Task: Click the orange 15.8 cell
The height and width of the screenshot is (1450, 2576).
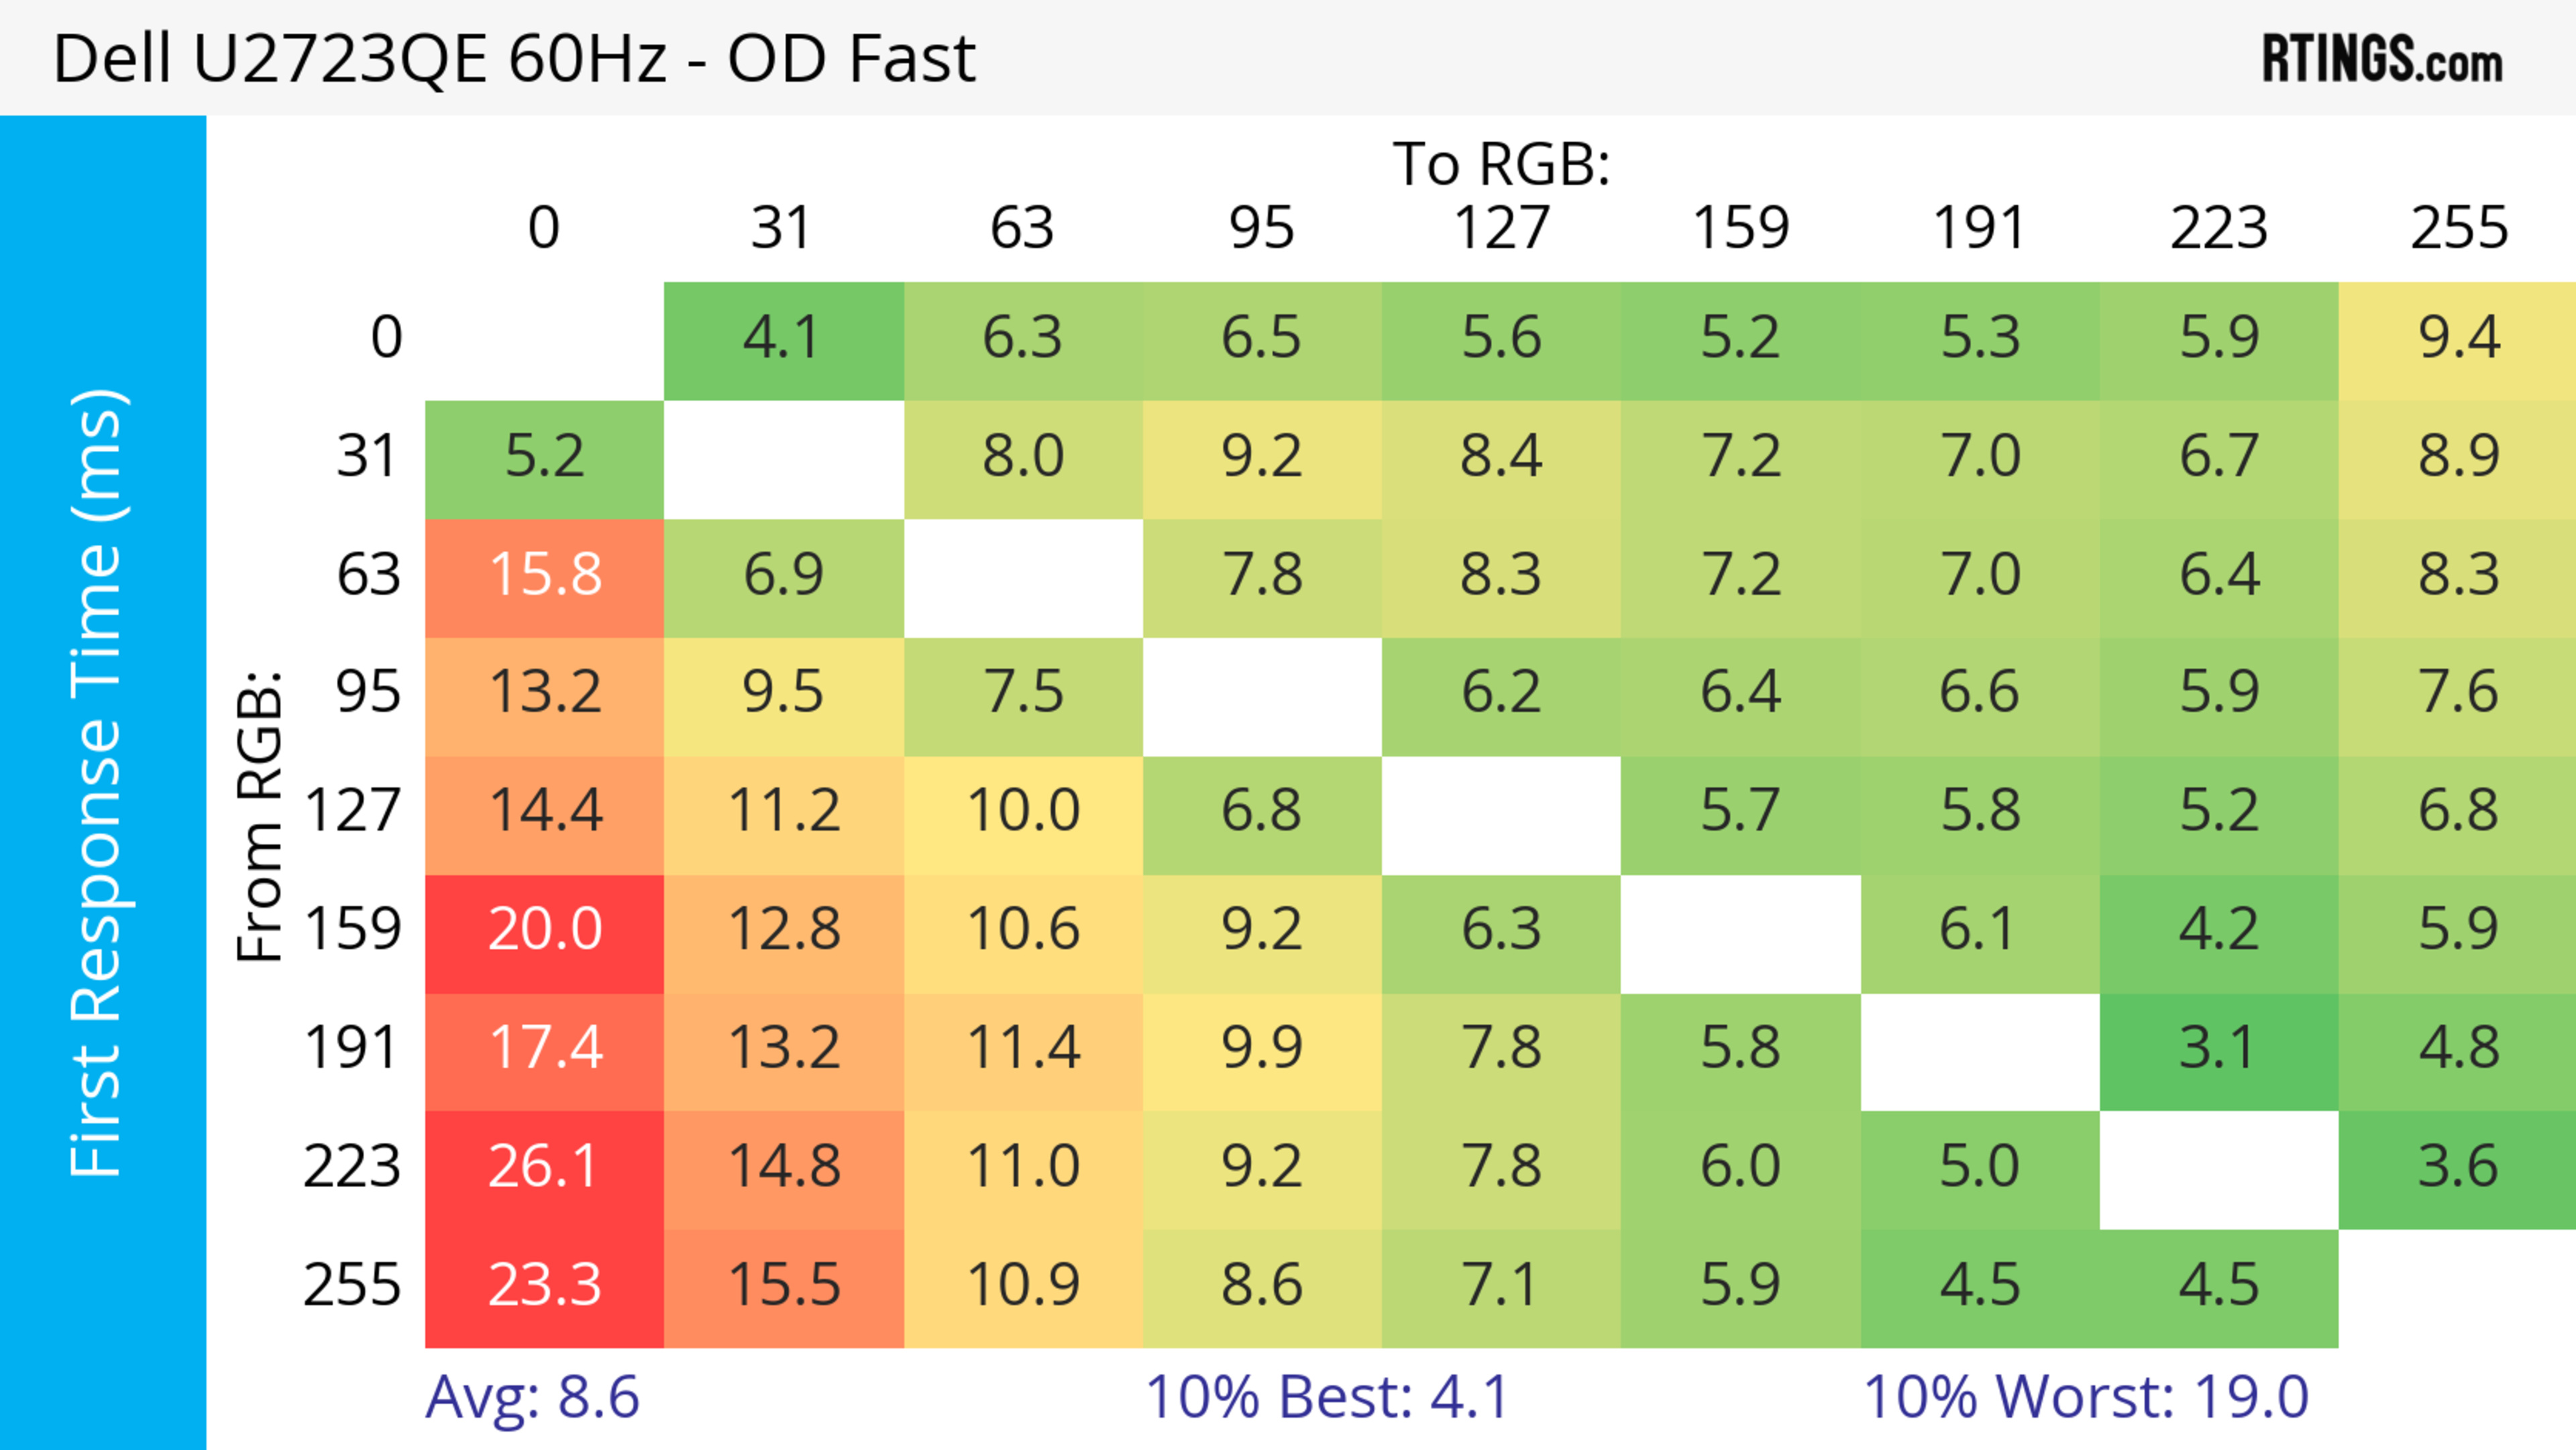Action: coord(544,575)
